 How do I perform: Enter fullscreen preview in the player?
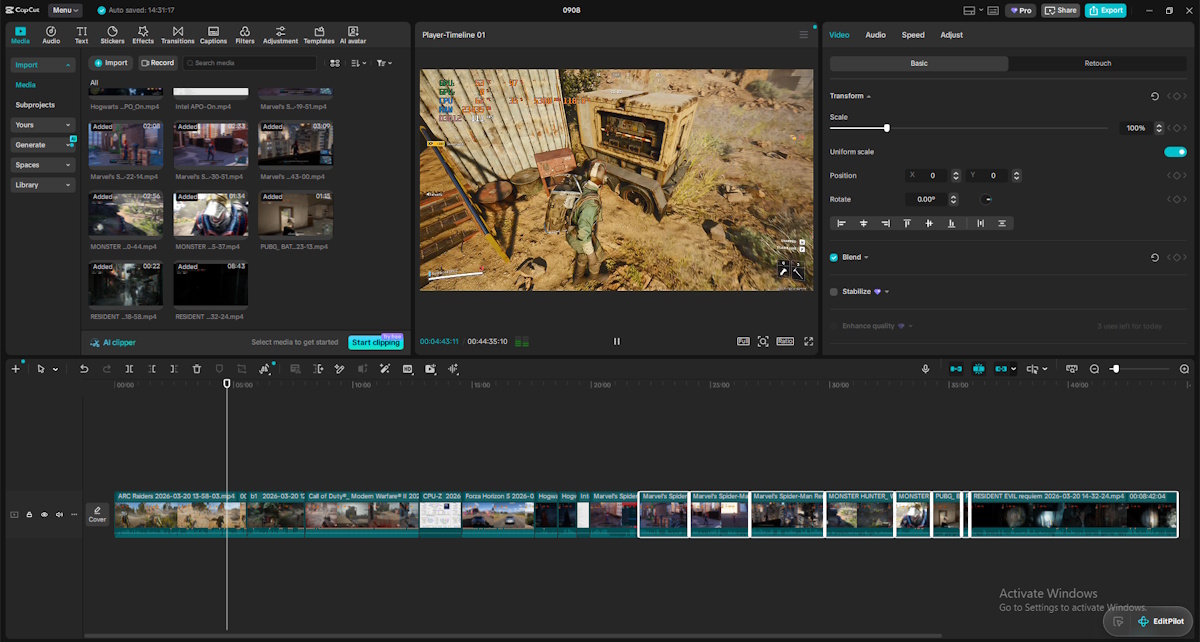tap(809, 341)
